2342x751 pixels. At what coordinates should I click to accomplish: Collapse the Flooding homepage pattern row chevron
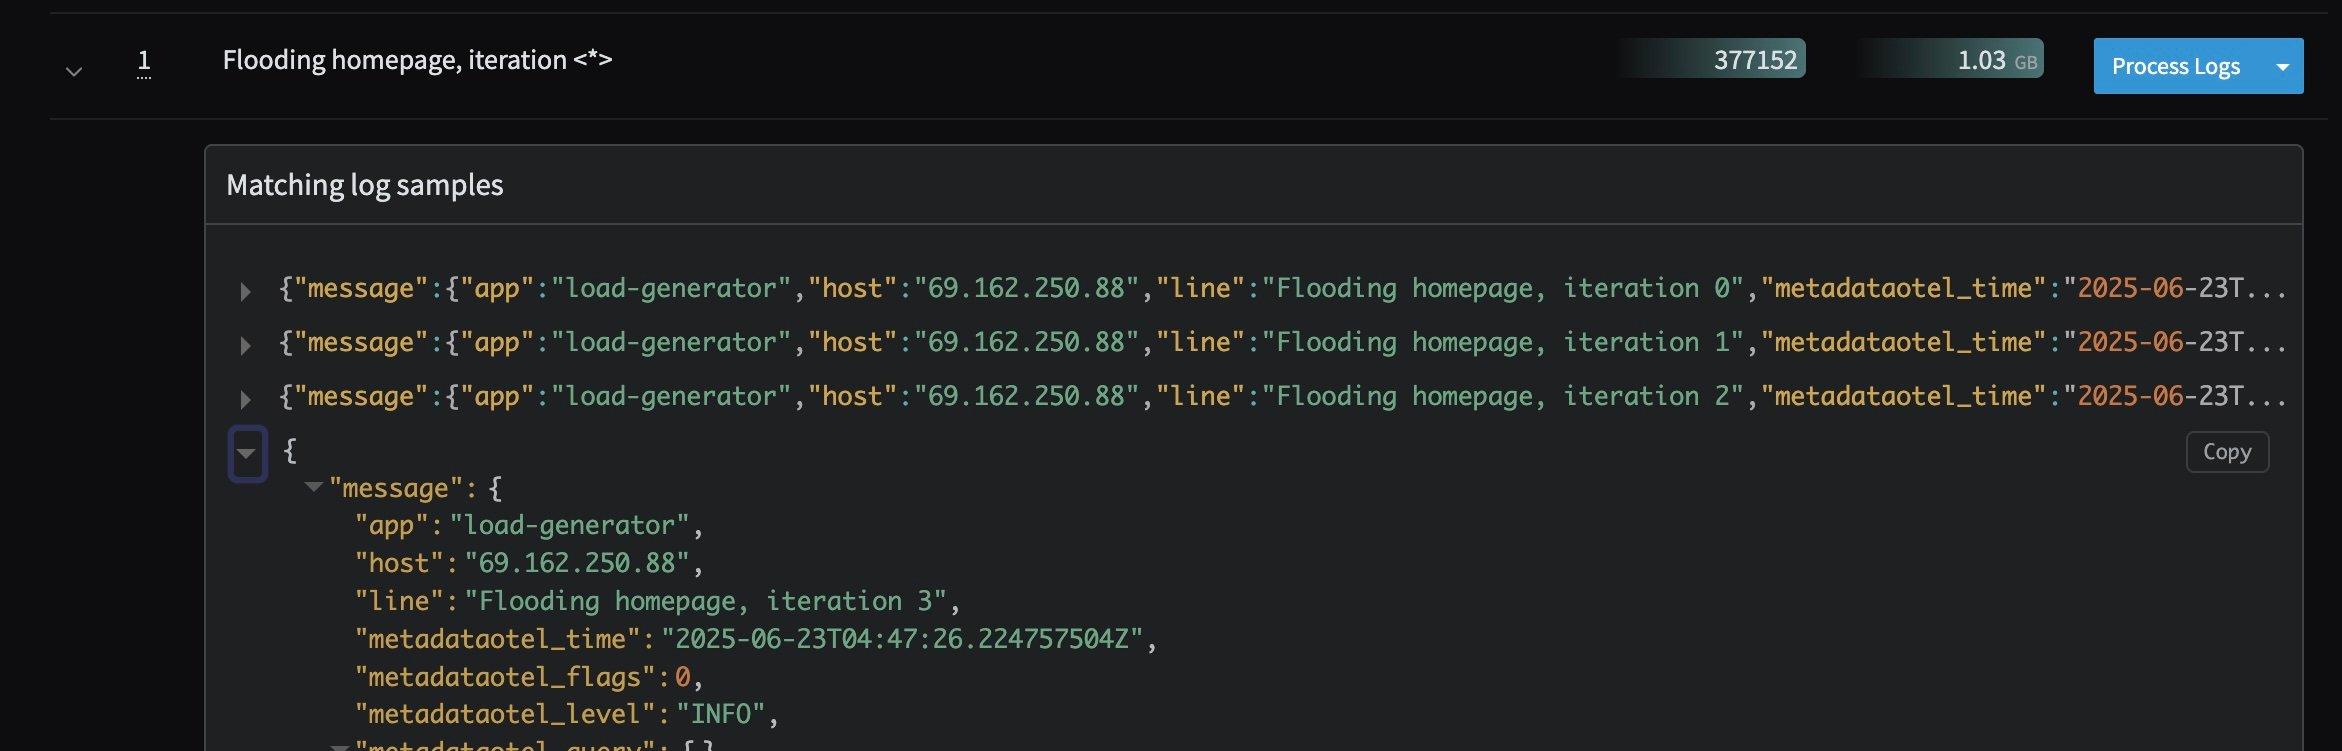point(73,72)
